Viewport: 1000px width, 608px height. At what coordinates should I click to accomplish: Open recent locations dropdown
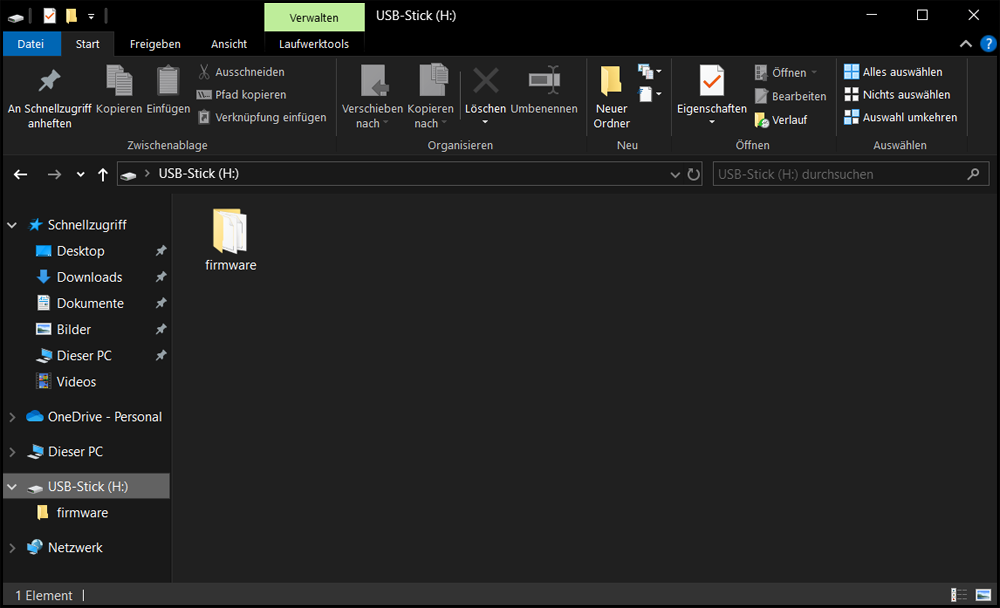(80, 174)
